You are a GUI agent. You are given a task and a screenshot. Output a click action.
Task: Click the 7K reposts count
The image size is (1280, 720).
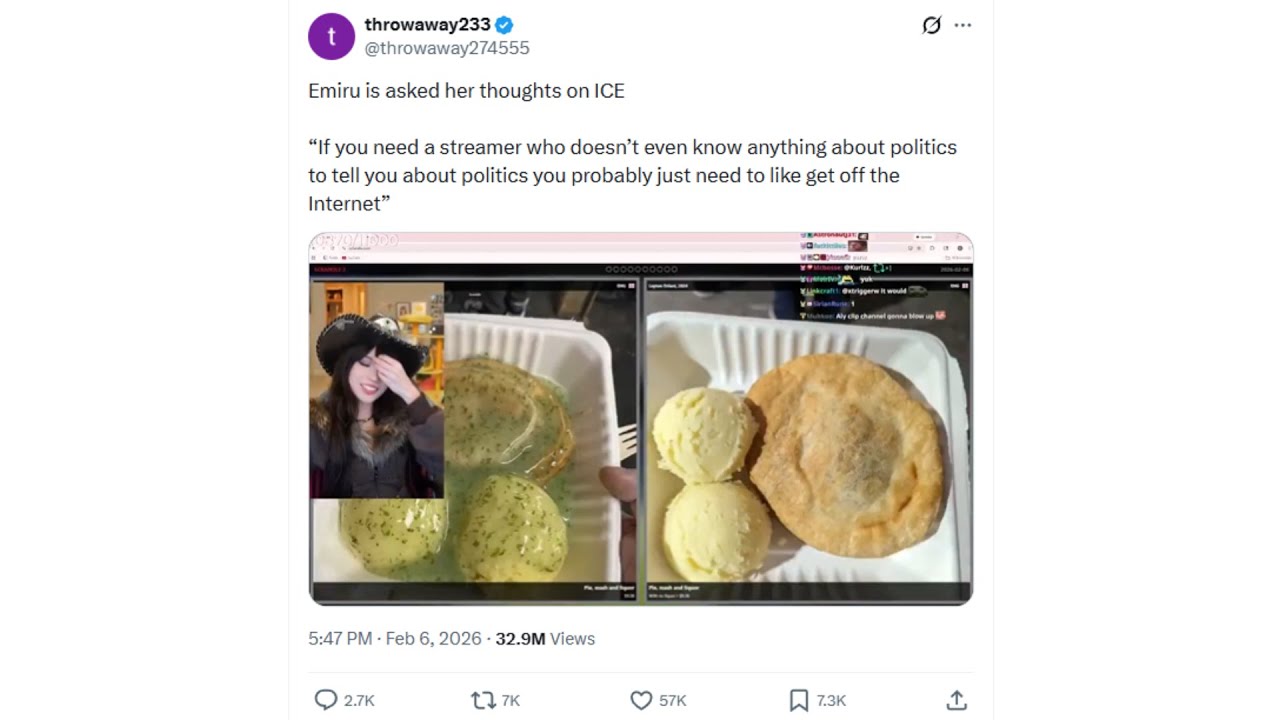pos(511,701)
